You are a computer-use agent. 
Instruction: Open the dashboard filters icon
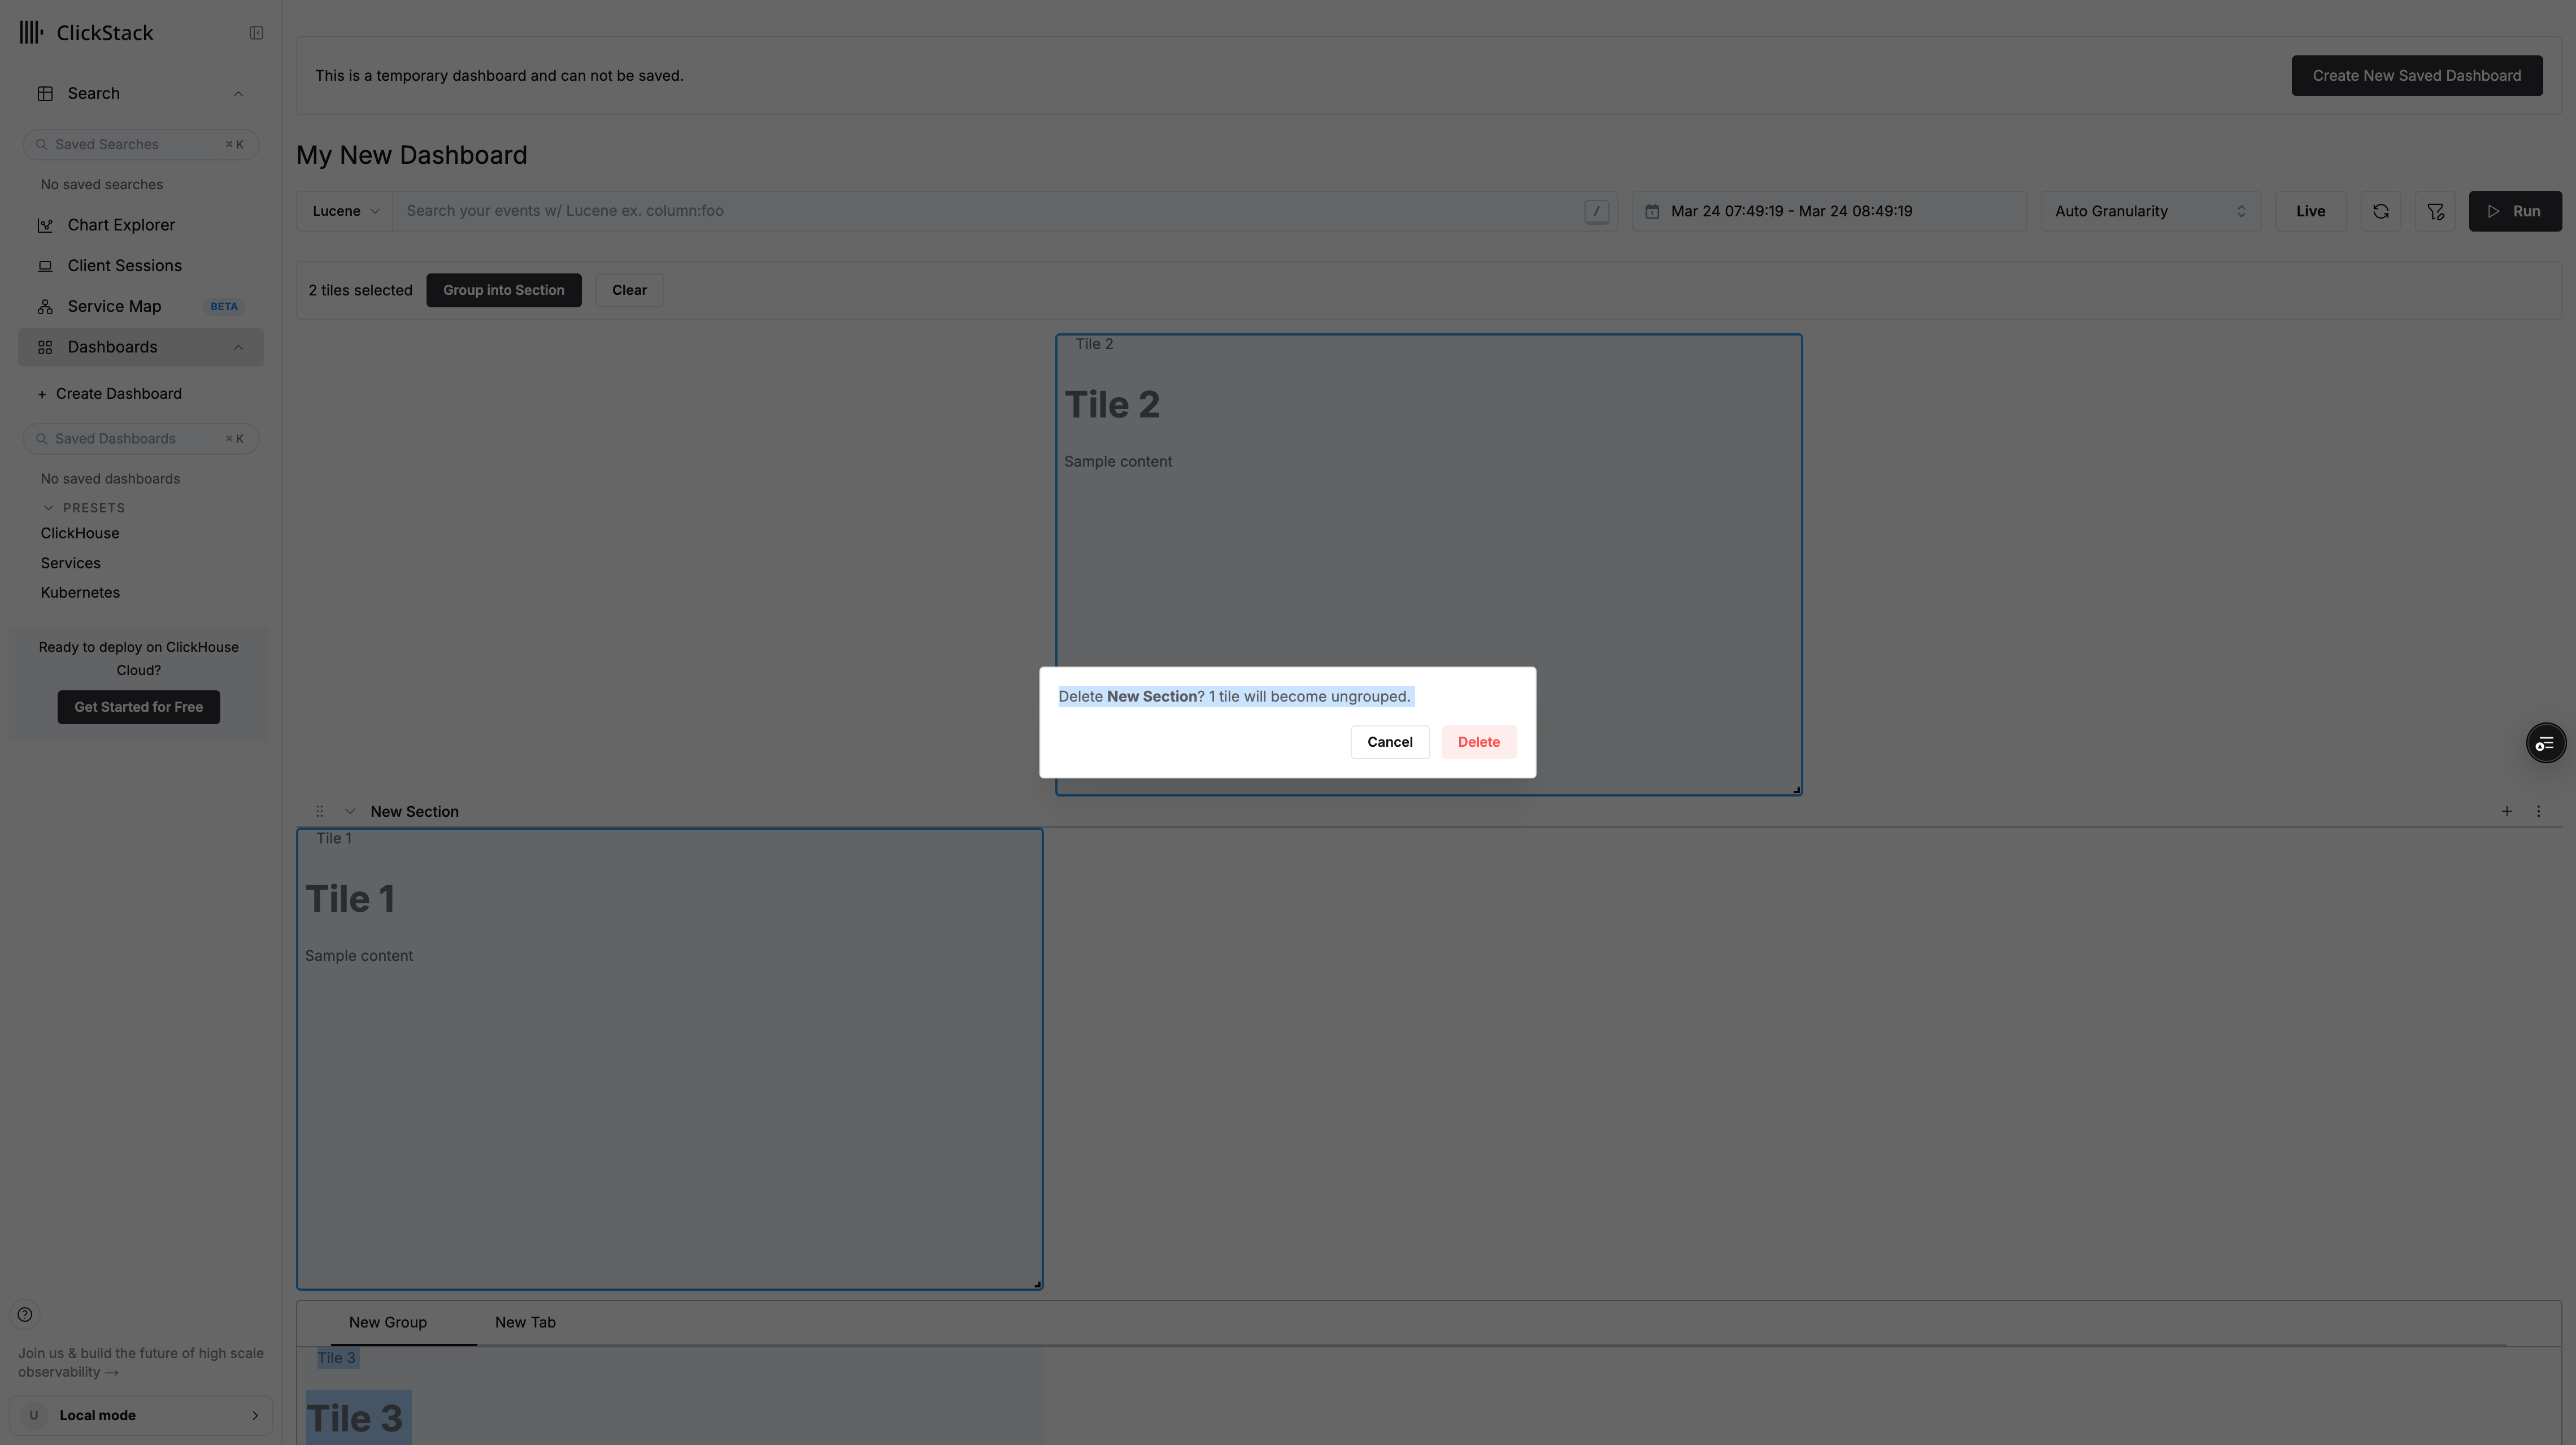coord(2435,211)
